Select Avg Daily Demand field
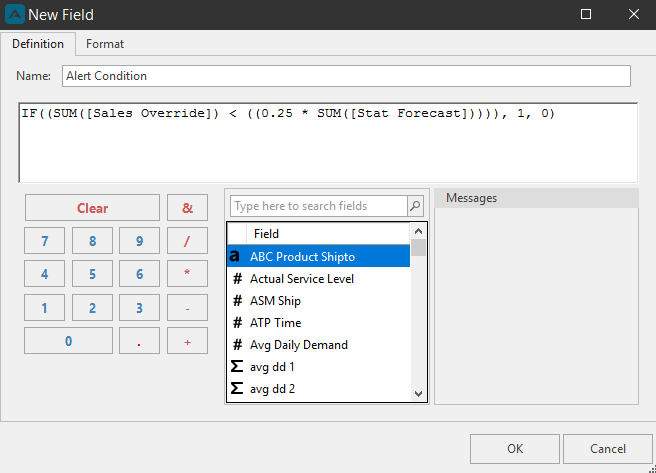Image resolution: width=656 pixels, height=473 pixels. [318, 345]
